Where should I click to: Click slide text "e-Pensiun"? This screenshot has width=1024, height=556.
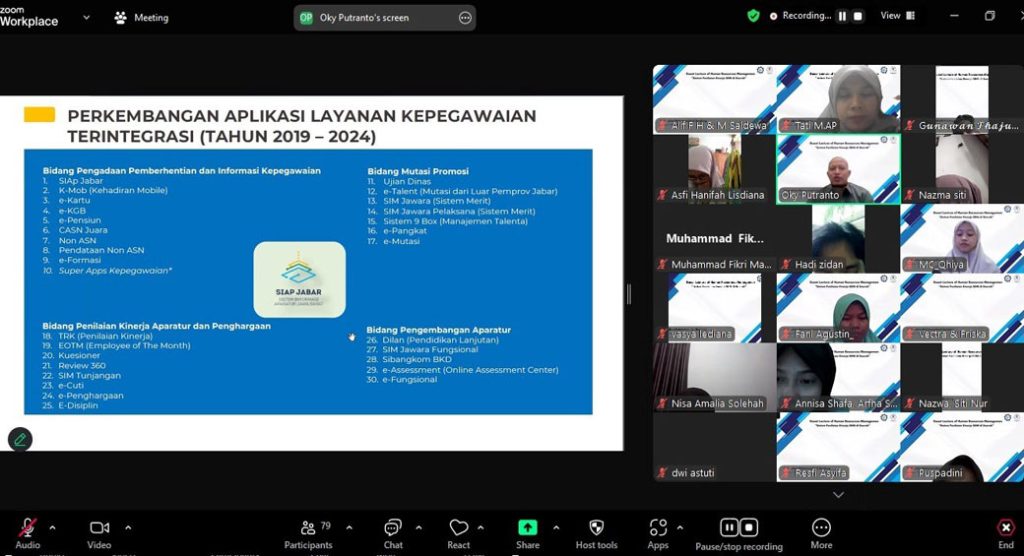pyautogui.click(x=80, y=220)
